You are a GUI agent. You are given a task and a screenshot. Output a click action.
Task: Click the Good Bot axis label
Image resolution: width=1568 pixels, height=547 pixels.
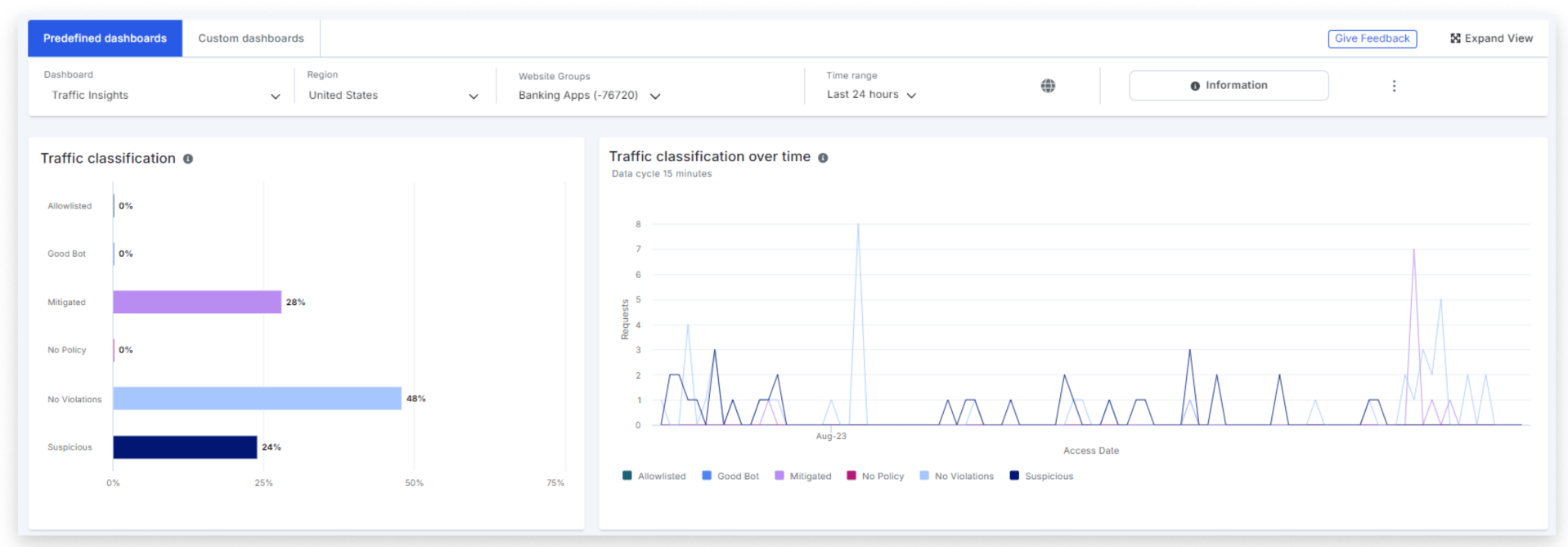point(66,254)
